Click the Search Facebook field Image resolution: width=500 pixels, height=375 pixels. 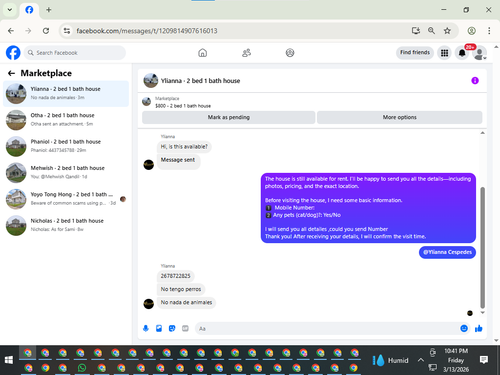(x=75, y=53)
